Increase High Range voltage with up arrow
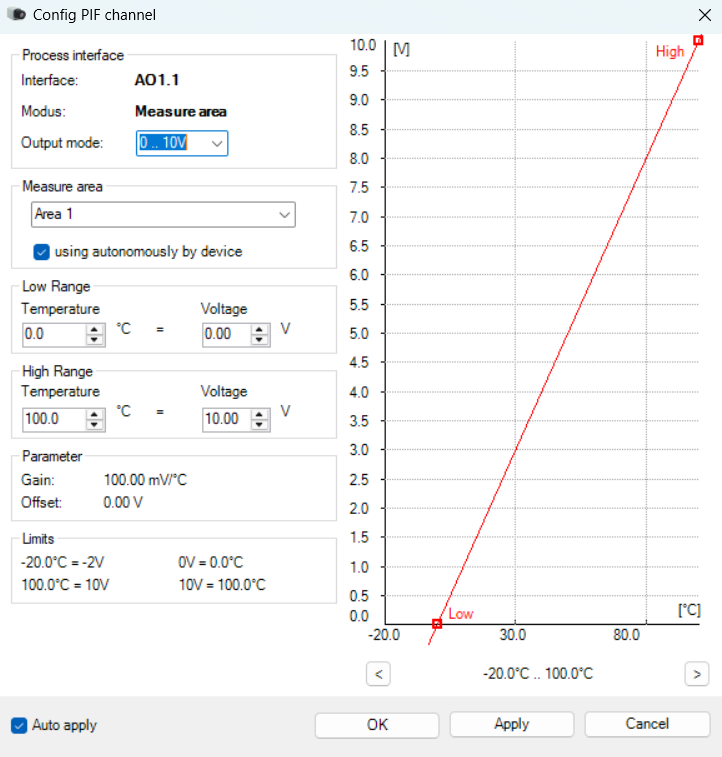Image resolution: width=722 pixels, height=757 pixels. tap(260, 414)
